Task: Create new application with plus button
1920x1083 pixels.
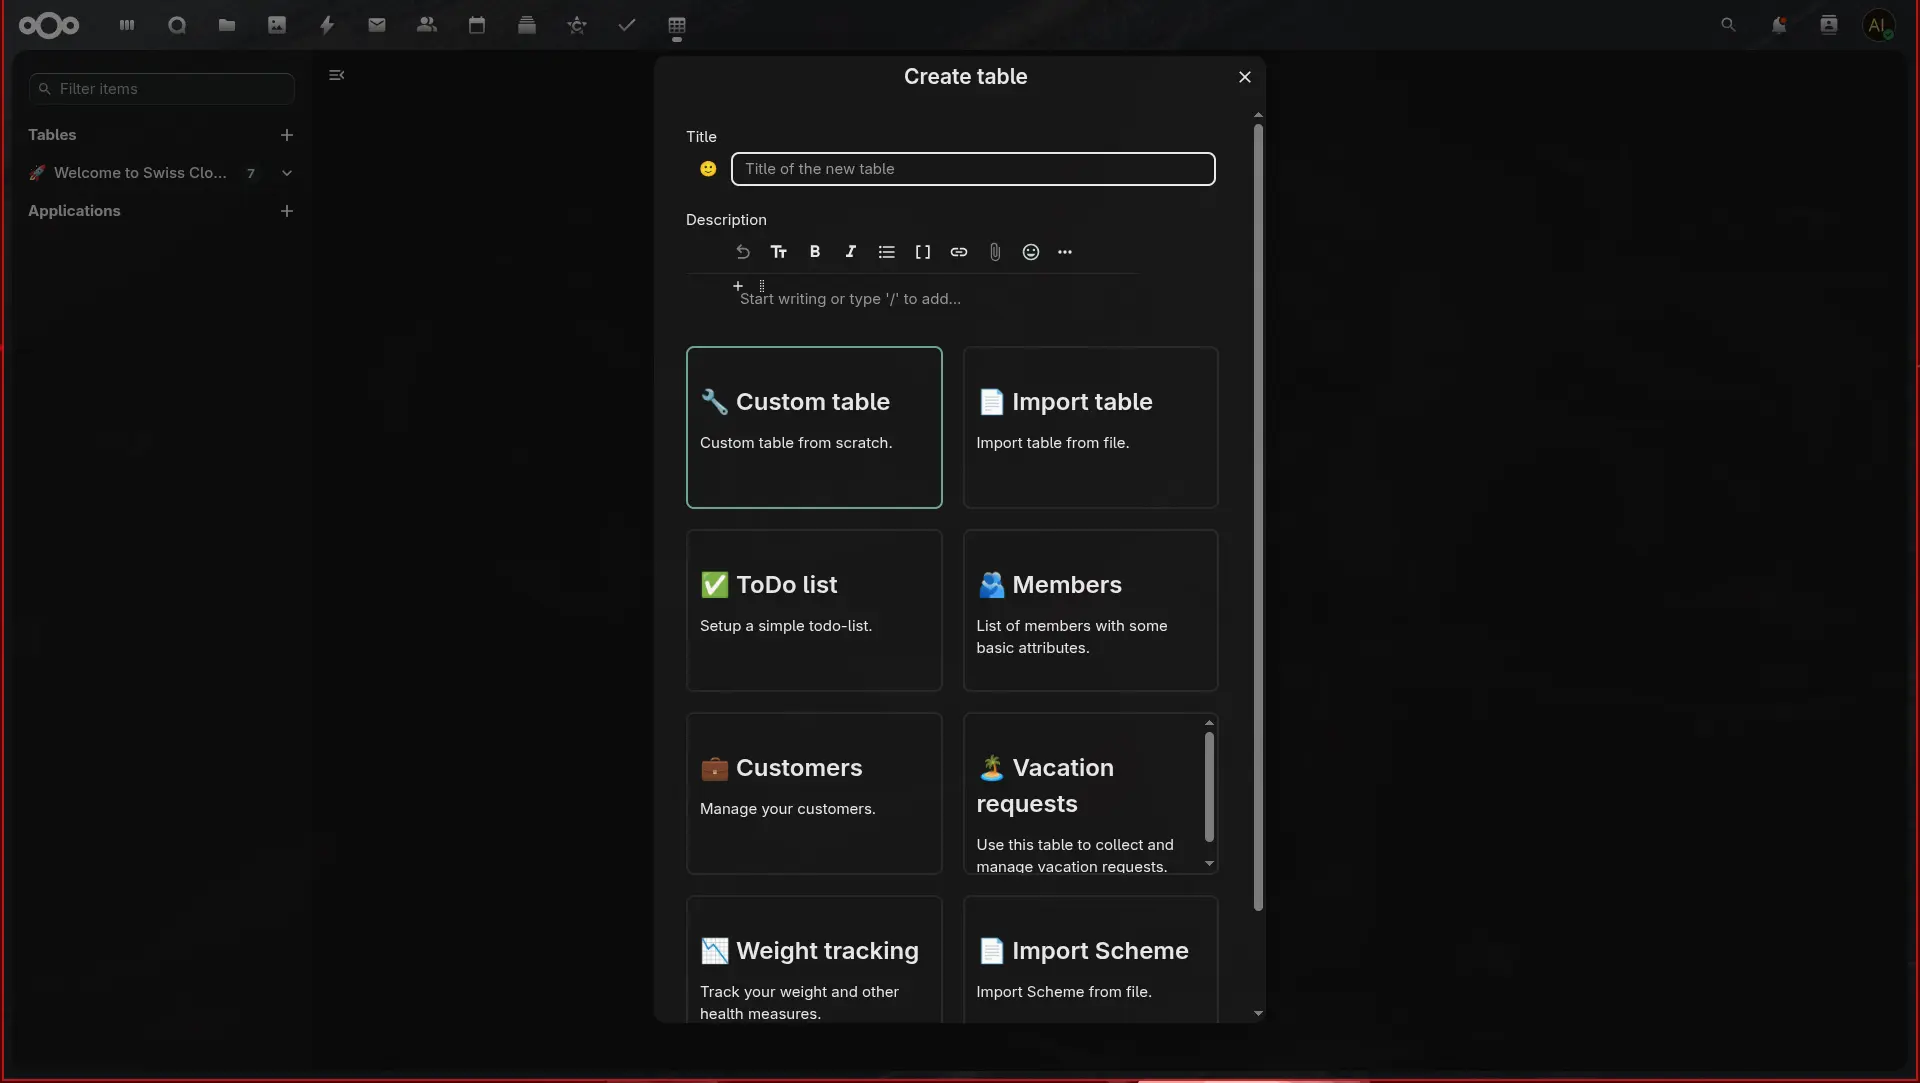Action: (287, 211)
